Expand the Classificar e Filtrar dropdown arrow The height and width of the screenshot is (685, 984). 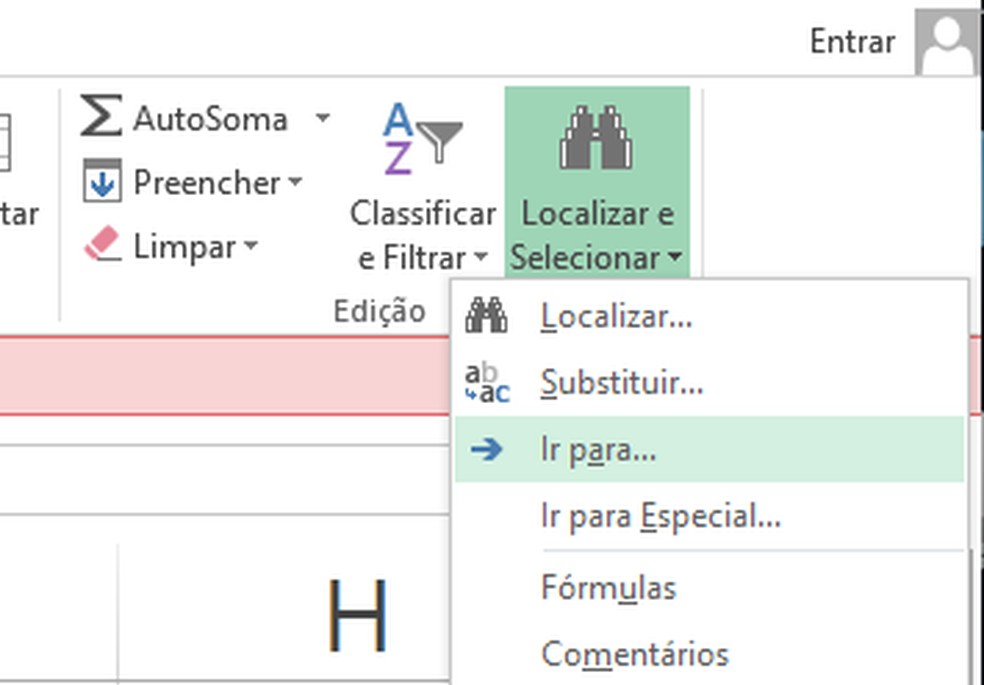click(x=481, y=258)
